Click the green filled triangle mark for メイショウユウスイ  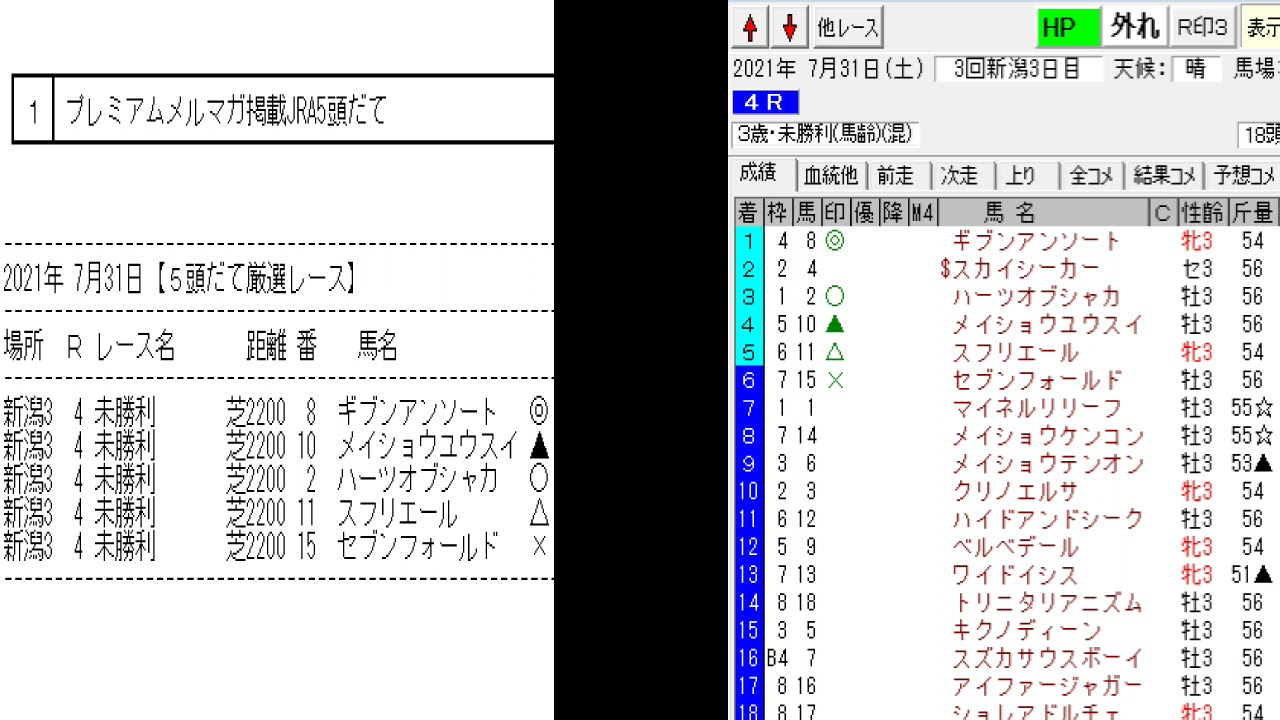pyautogui.click(x=834, y=325)
